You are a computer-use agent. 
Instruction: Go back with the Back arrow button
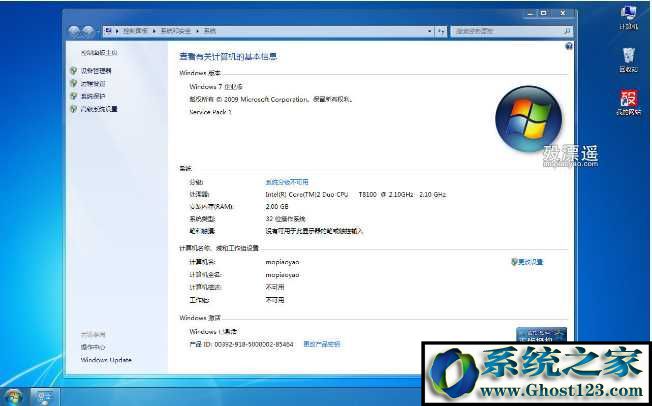click(74, 31)
